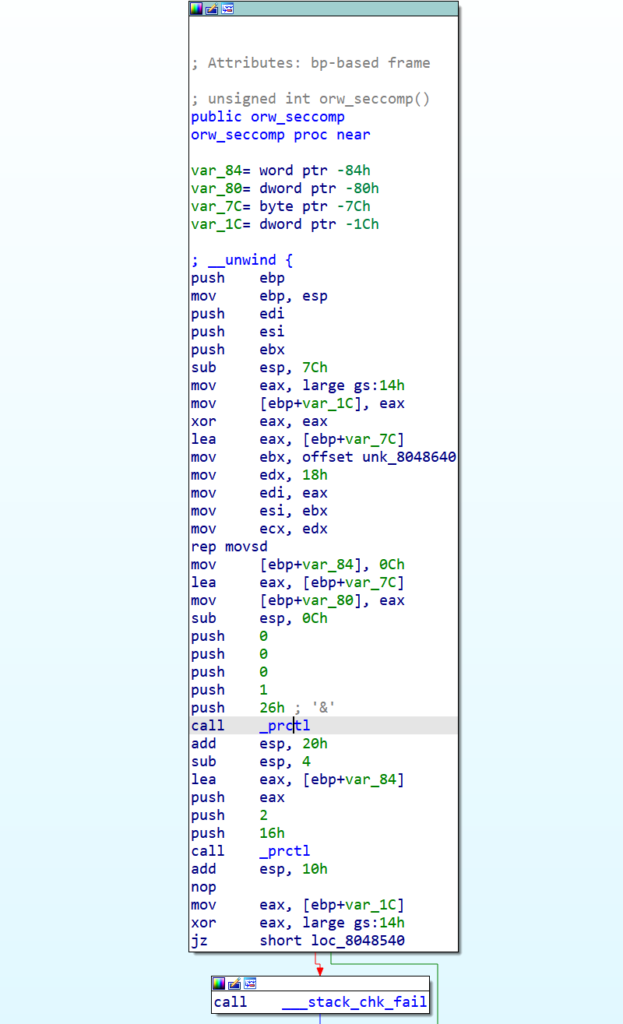Click the 'mov [ebp+var_80], eax' instruction

coord(298,600)
